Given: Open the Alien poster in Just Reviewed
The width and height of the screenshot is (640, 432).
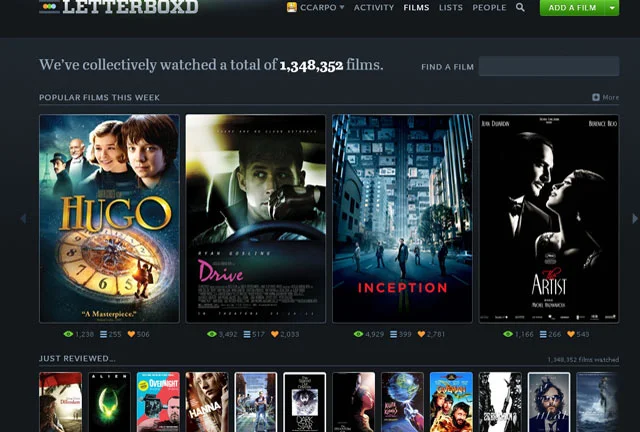Looking at the screenshot, I should (x=109, y=402).
